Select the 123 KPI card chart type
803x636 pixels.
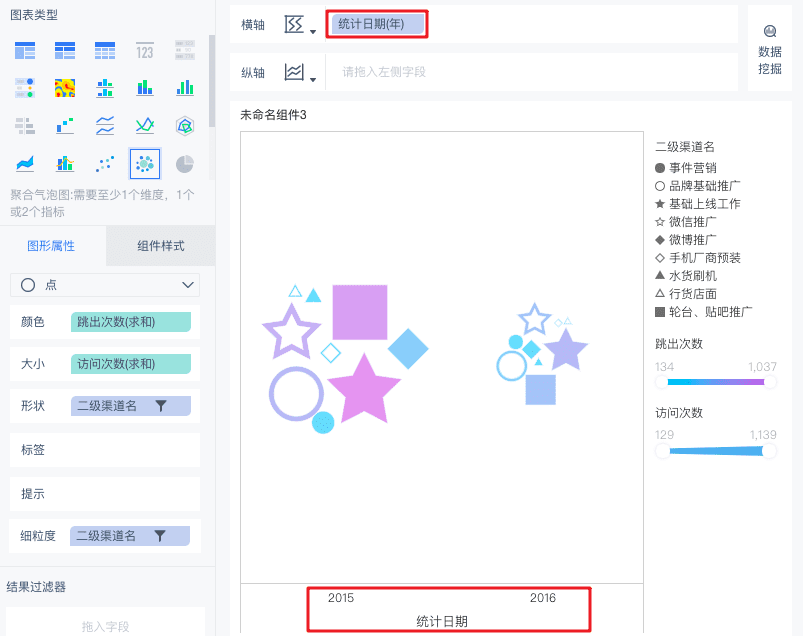point(145,51)
